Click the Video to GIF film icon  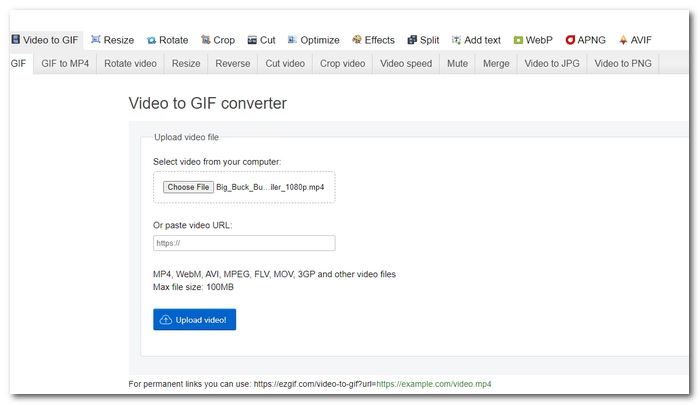16,39
